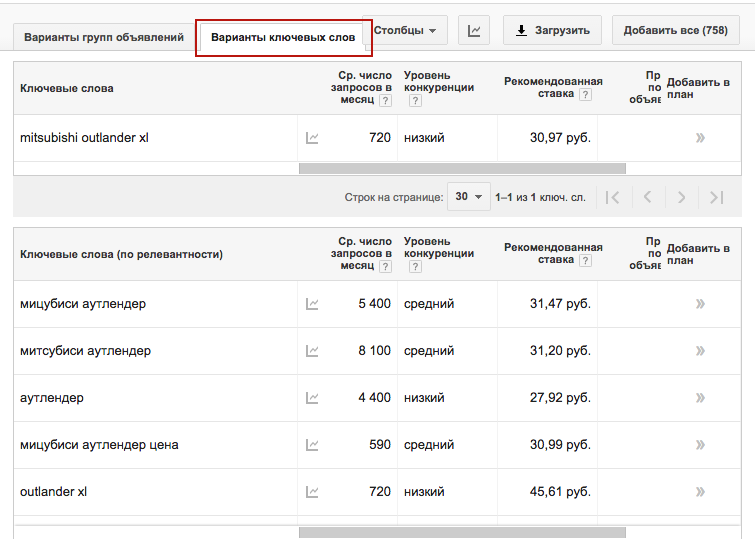The height and width of the screenshot is (539, 755).
Task: Open help for Рекомендованная ставка in top table
Action: point(585,94)
